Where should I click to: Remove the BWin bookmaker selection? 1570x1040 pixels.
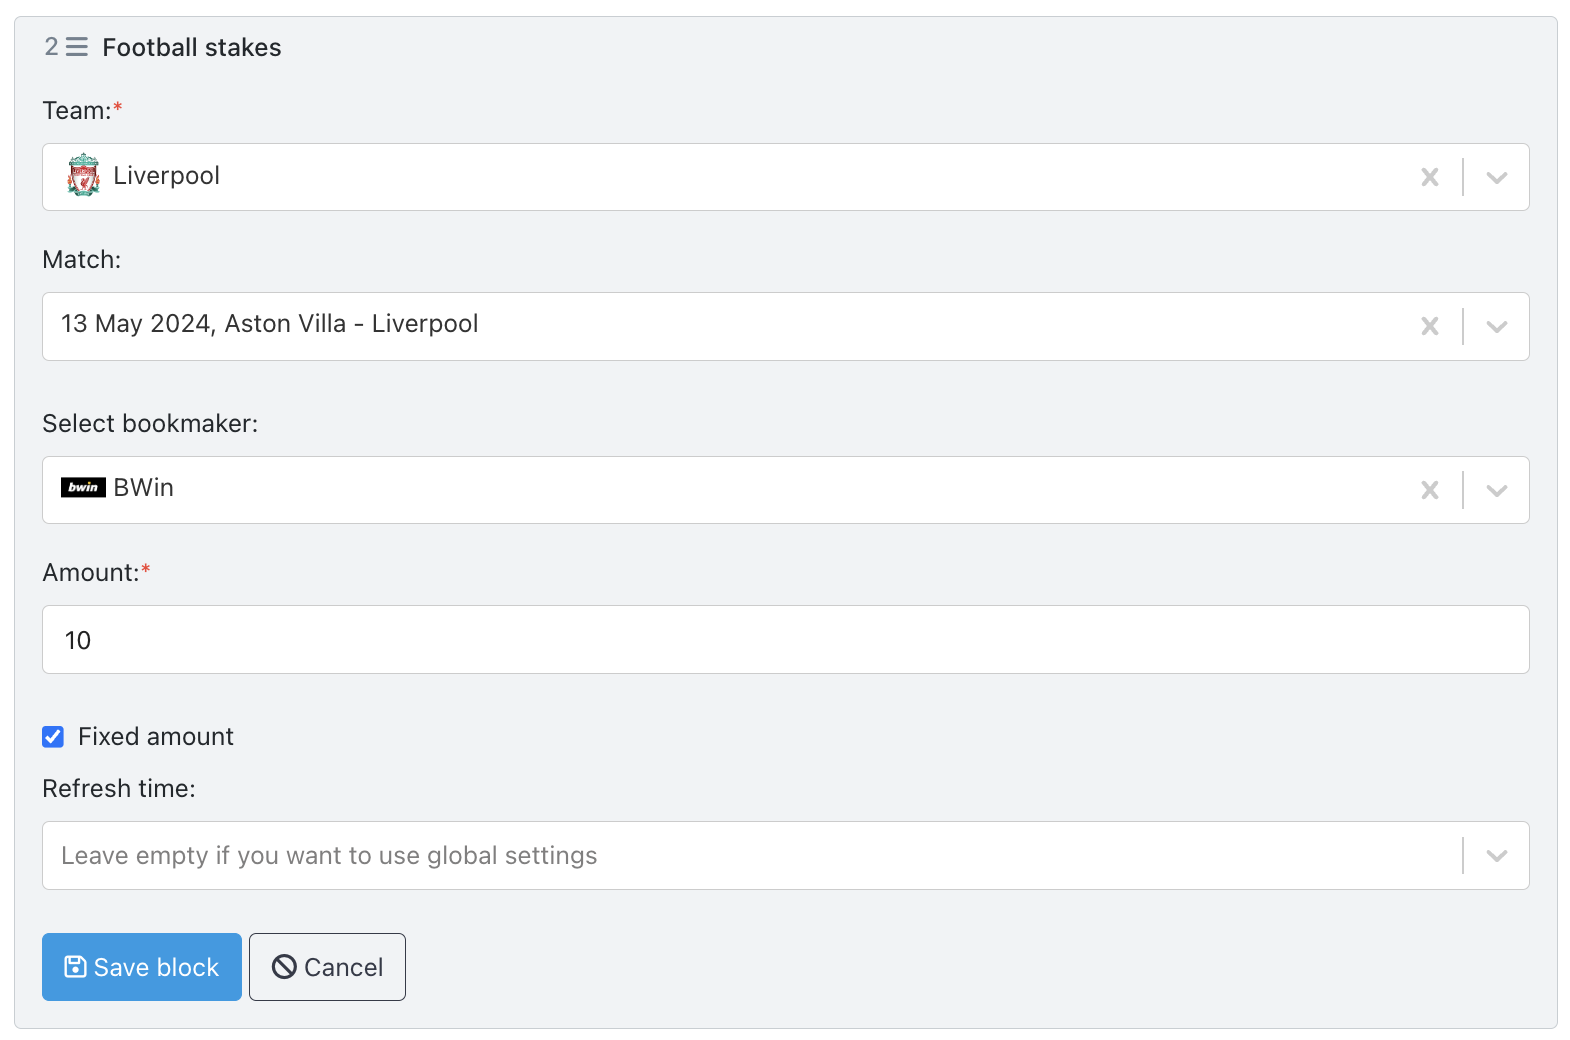click(1430, 490)
